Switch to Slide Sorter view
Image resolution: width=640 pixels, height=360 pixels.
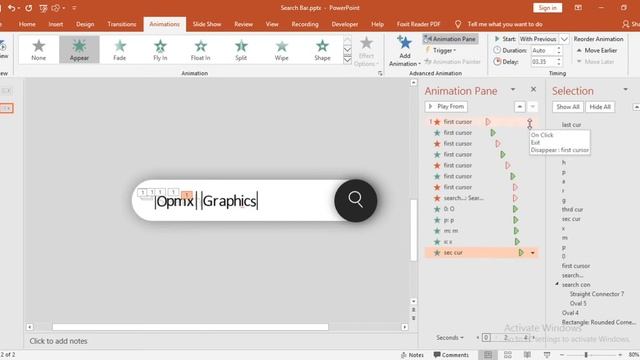[x=508, y=355]
